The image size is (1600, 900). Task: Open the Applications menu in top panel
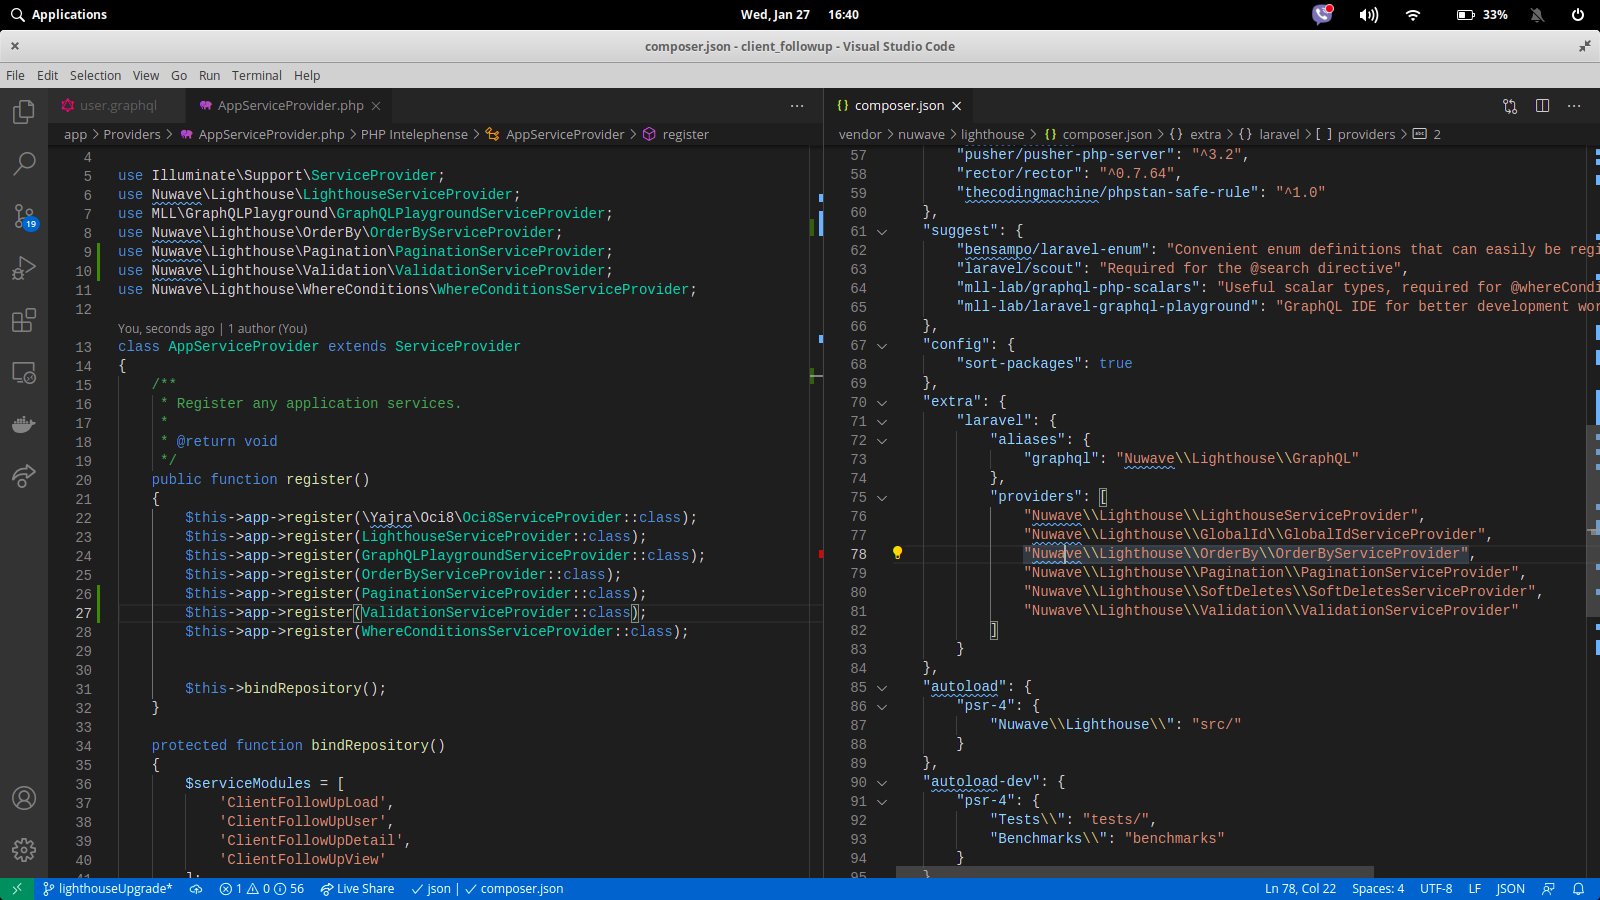click(x=58, y=15)
